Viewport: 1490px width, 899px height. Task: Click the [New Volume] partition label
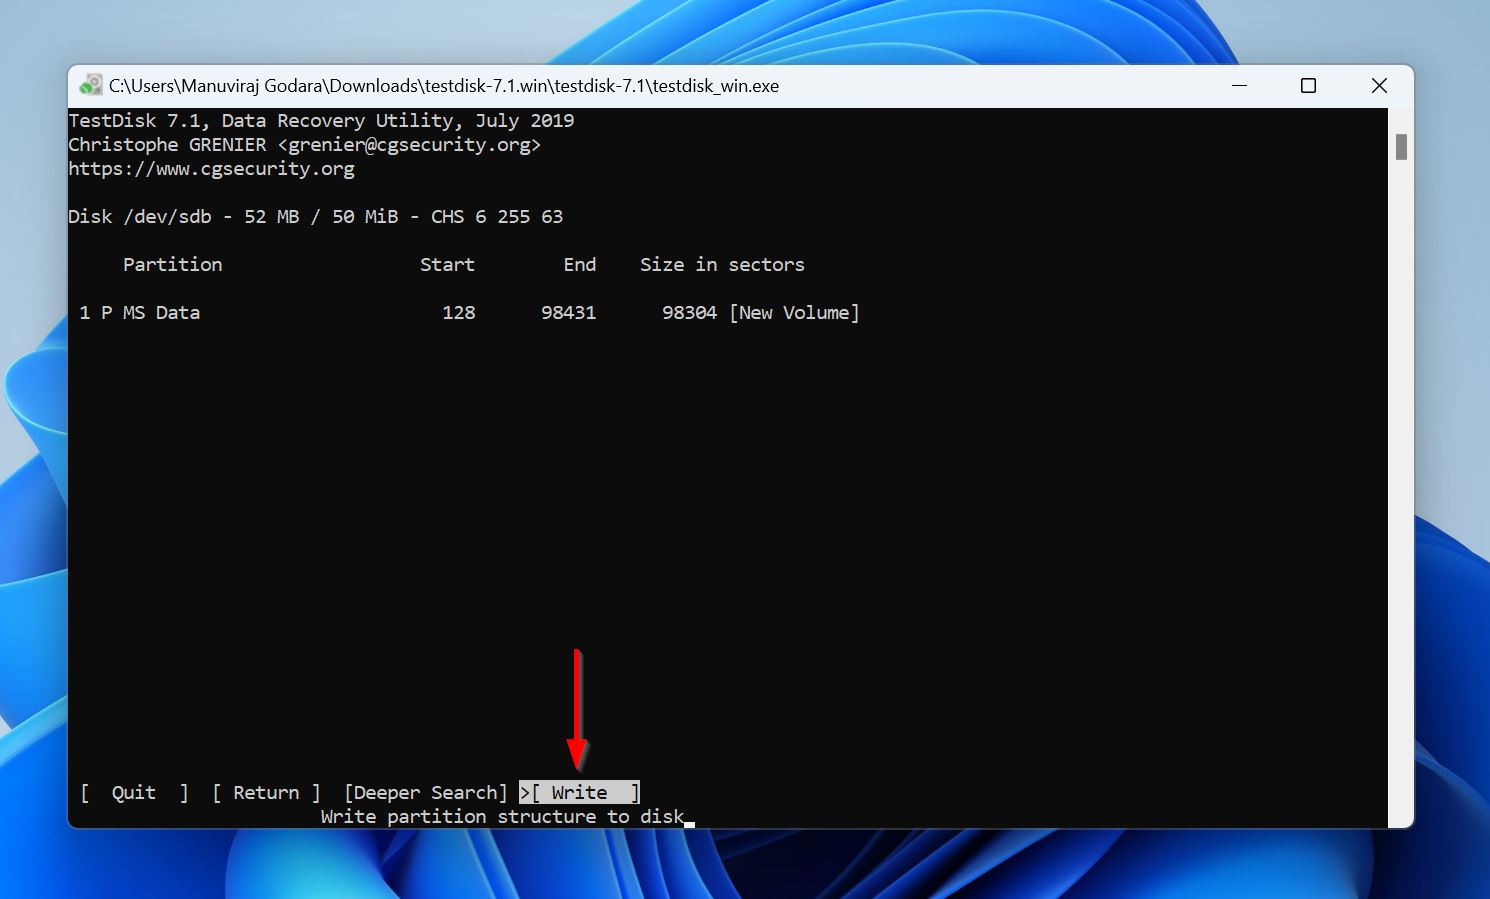tap(795, 312)
